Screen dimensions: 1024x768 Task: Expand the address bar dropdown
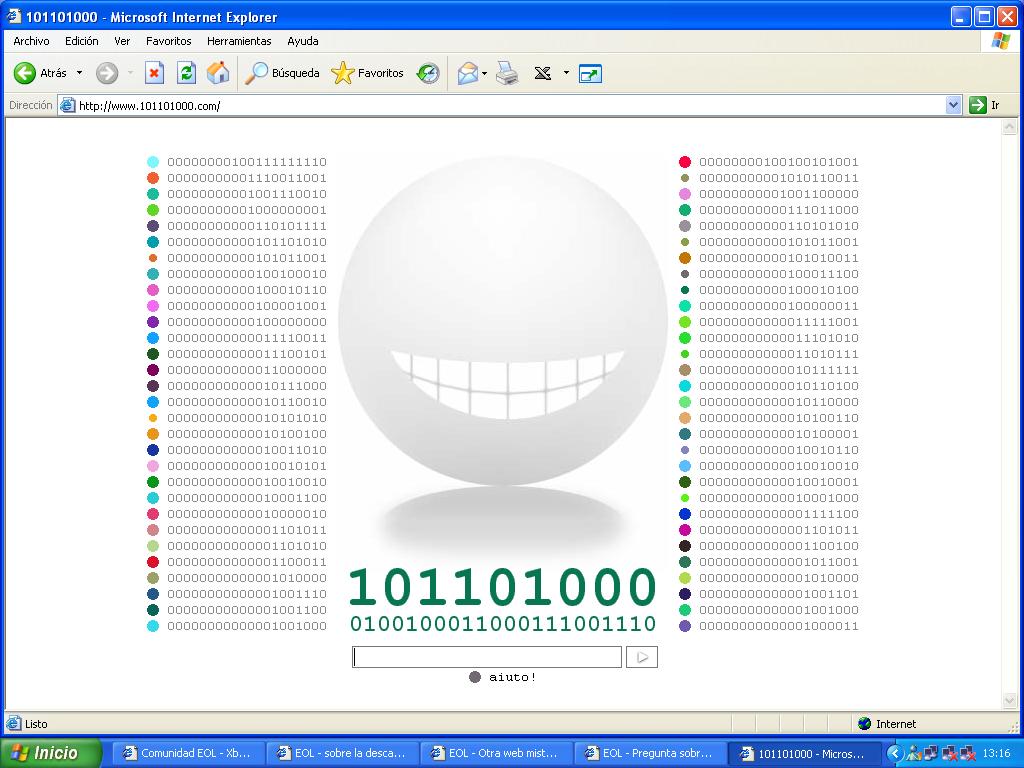tap(953, 105)
